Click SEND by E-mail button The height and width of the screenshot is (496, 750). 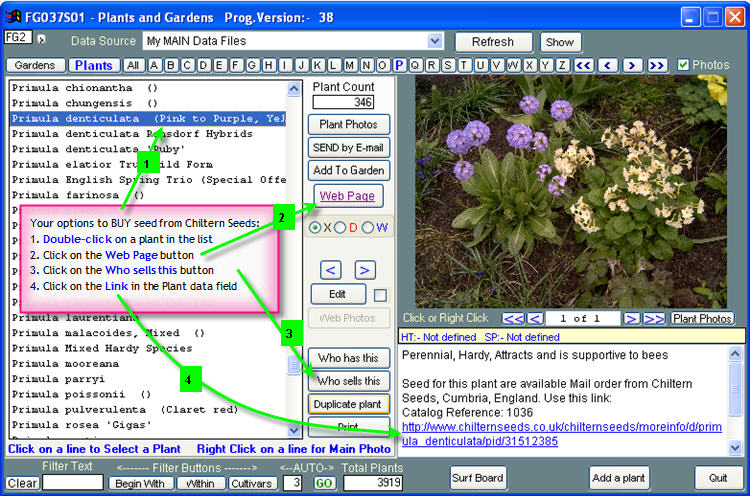349,147
